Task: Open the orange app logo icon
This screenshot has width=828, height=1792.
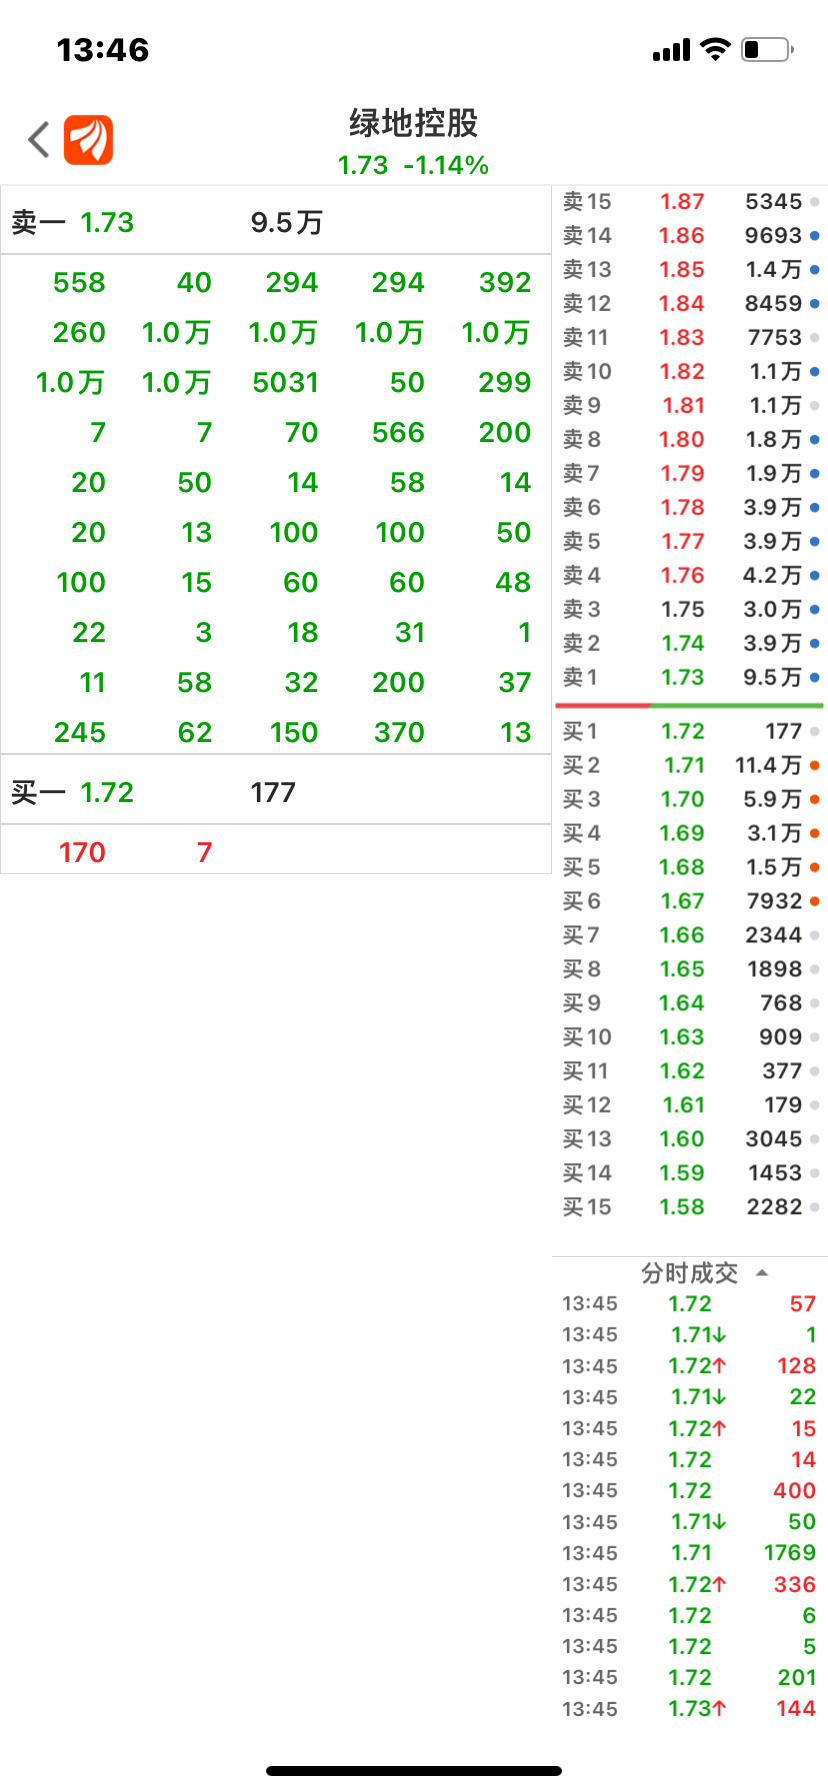Action: (x=88, y=140)
